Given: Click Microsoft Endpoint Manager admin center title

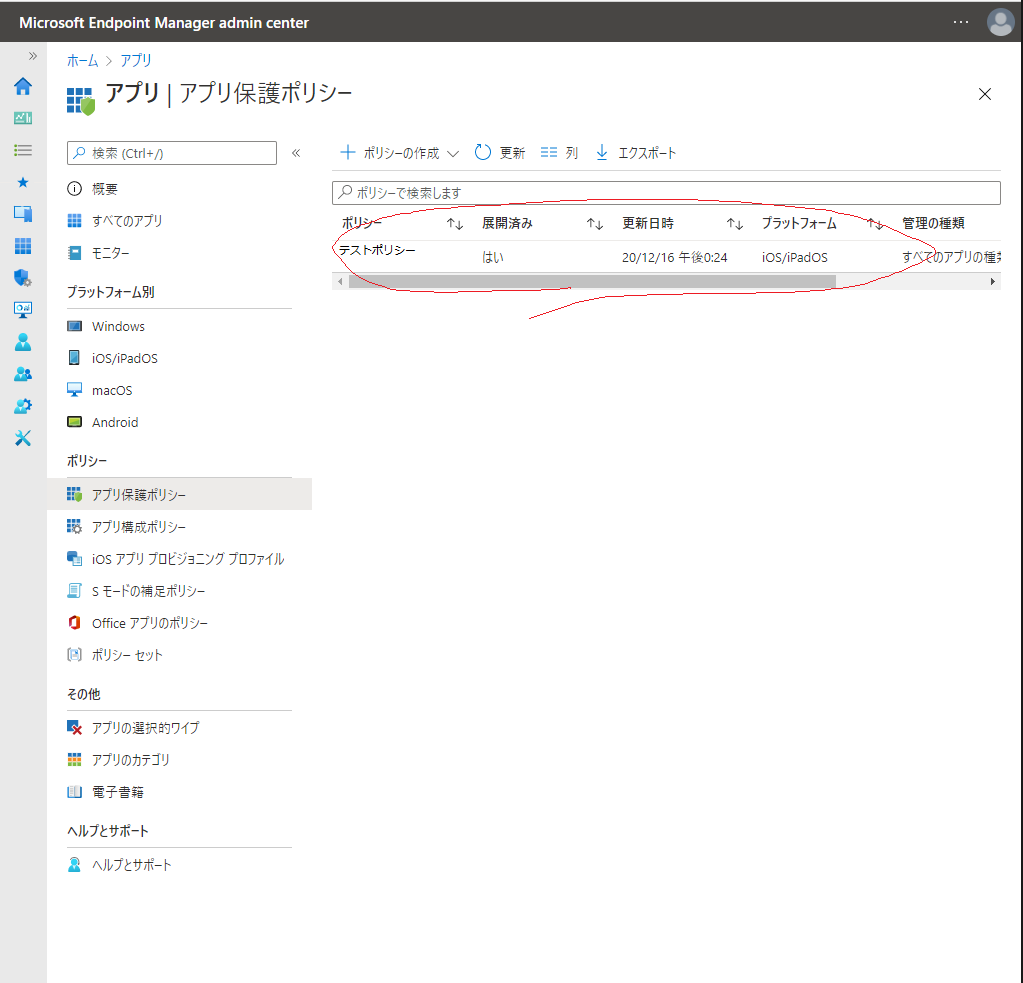Looking at the screenshot, I should point(164,22).
